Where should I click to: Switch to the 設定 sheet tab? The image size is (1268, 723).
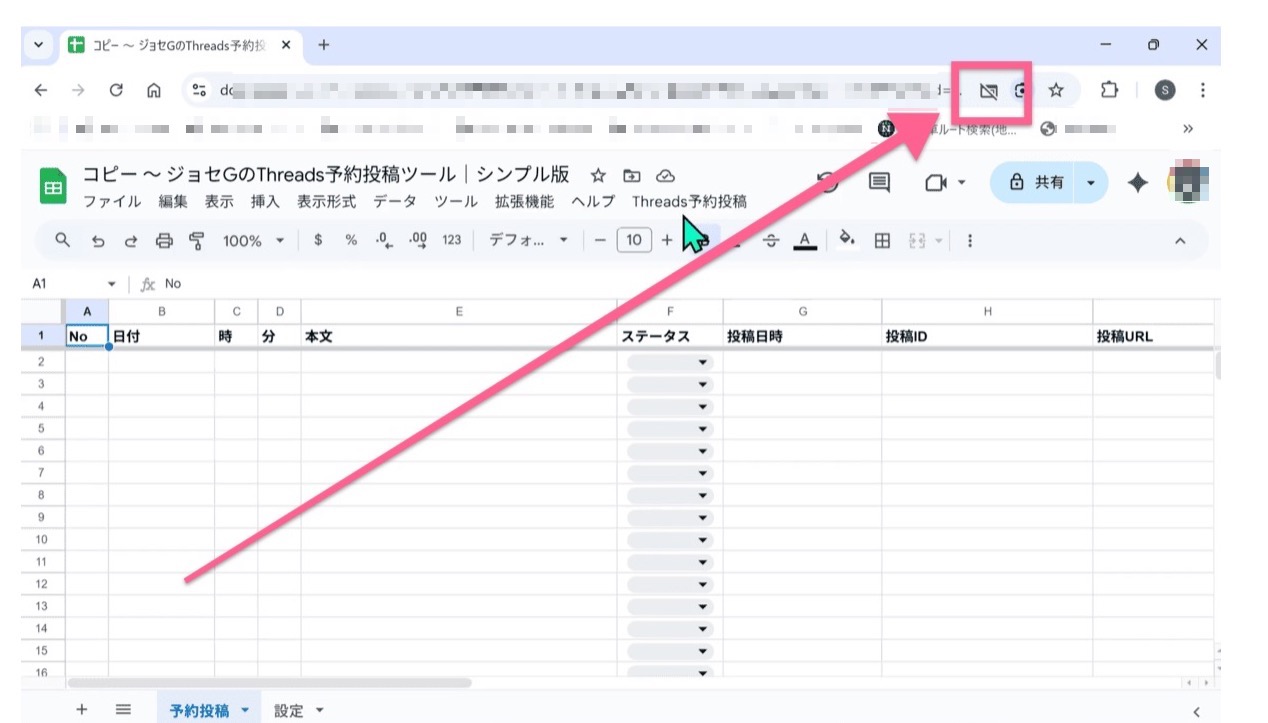288,711
